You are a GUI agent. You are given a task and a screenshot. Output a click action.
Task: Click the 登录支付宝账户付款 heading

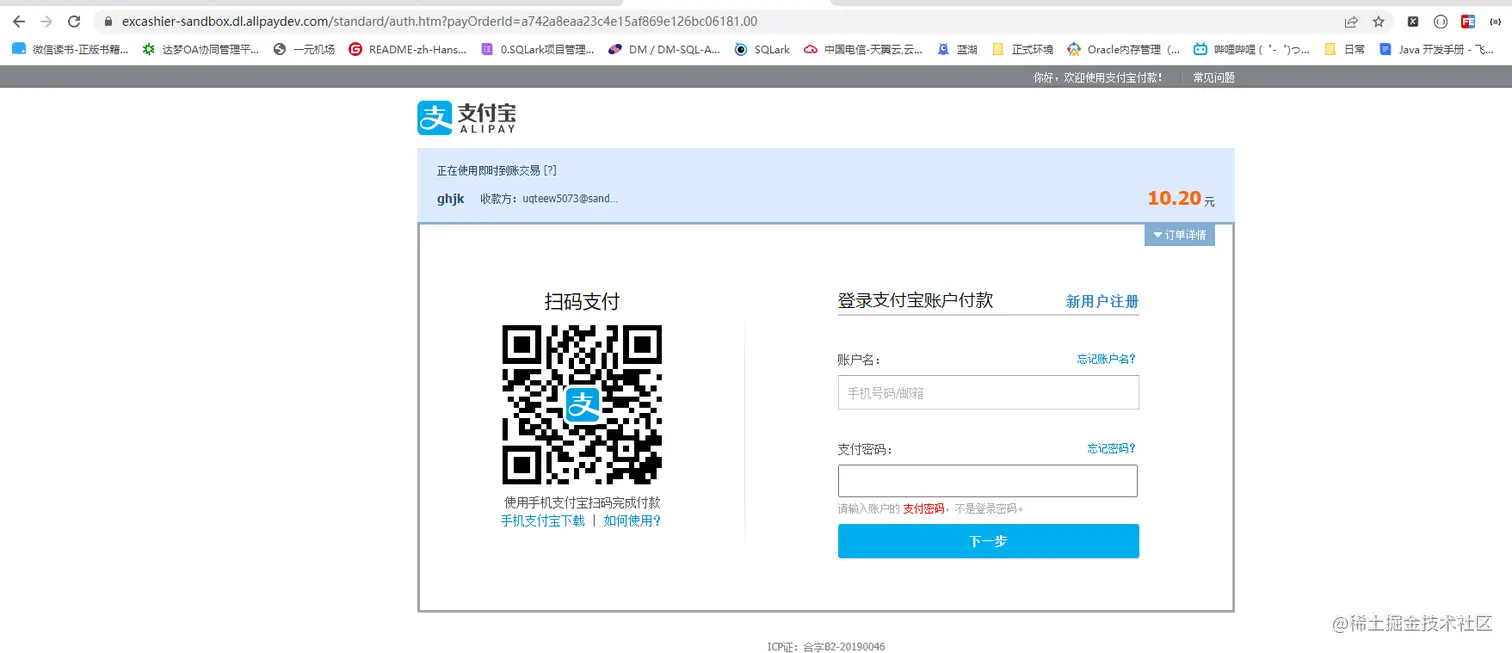coord(915,300)
